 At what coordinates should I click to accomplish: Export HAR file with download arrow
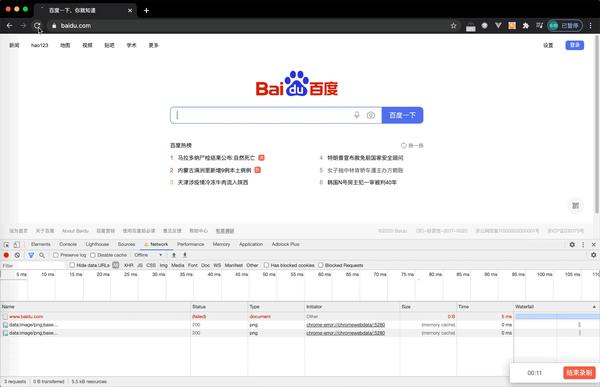(184, 255)
